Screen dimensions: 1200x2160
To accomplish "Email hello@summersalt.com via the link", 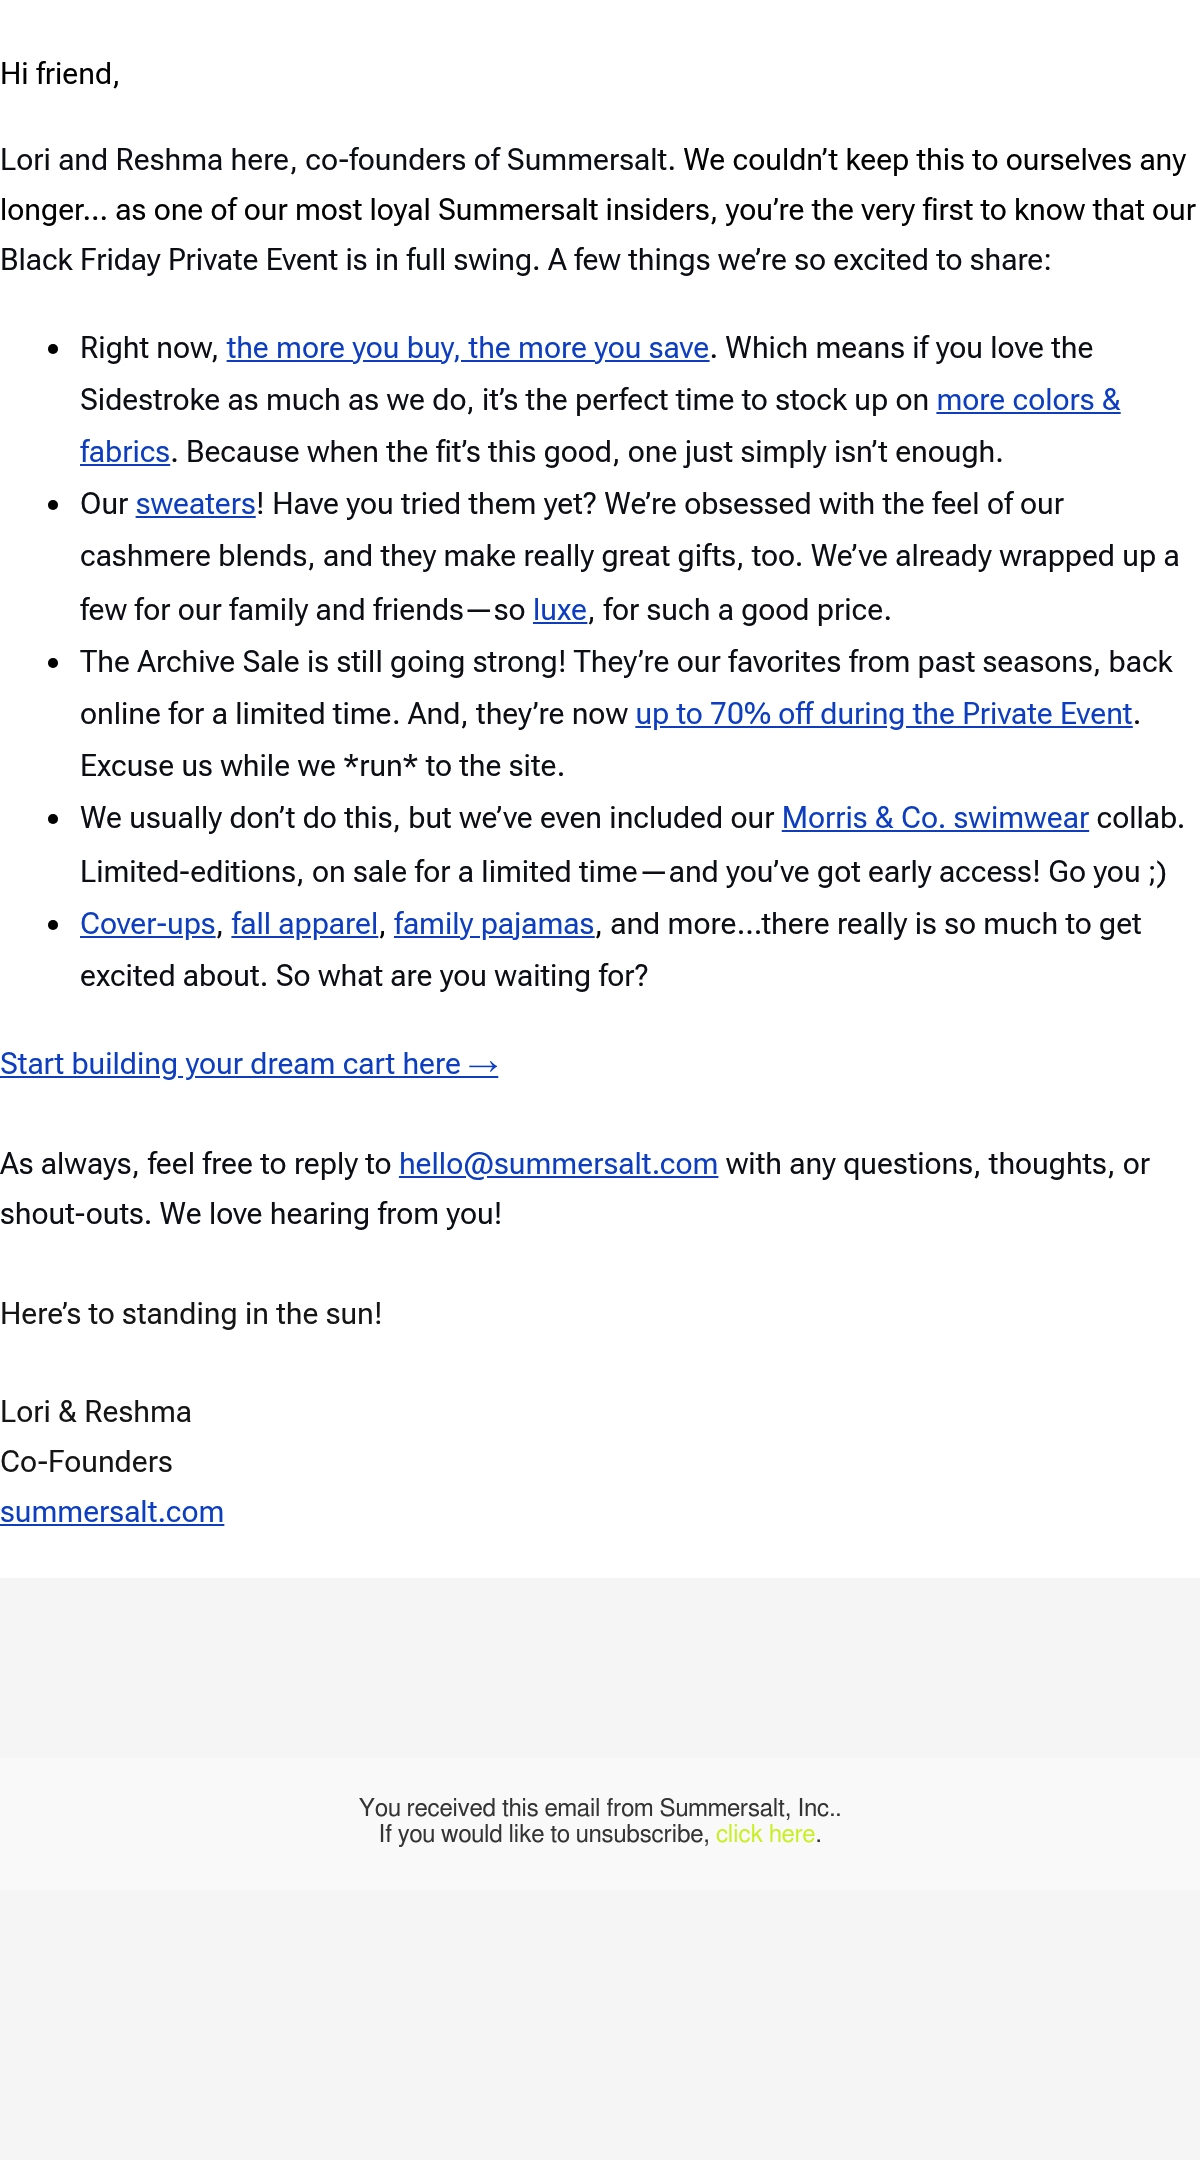I will [x=558, y=1164].
